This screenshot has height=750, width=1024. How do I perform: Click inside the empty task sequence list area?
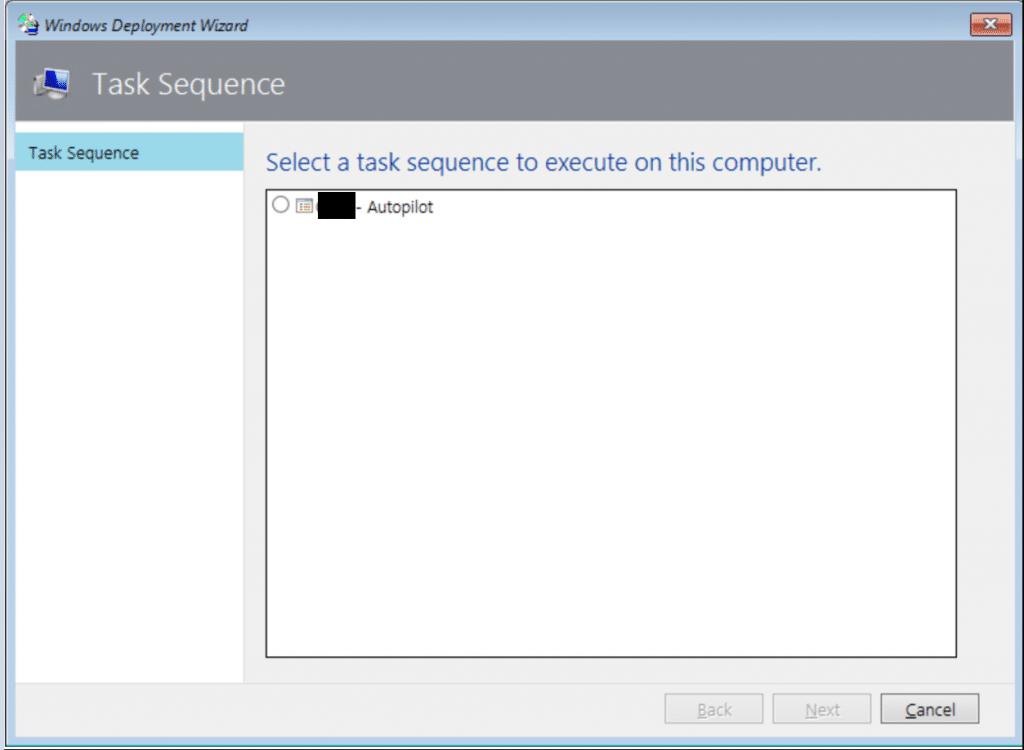pos(610,430)
